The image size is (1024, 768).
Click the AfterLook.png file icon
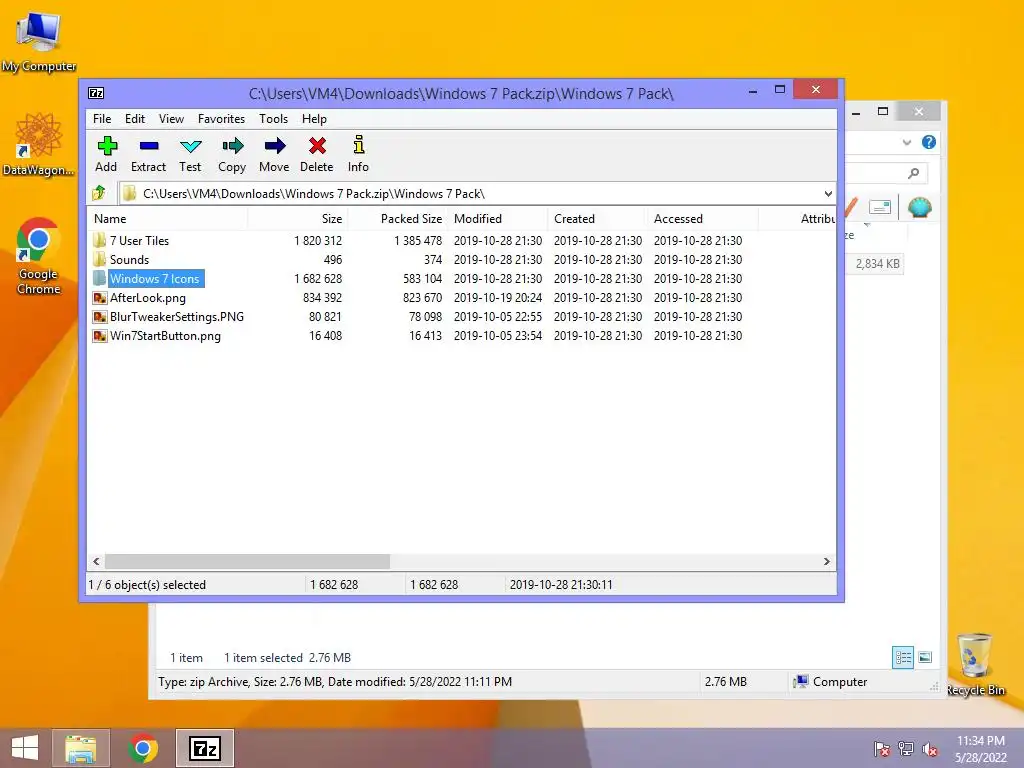[x=100, y=298]
